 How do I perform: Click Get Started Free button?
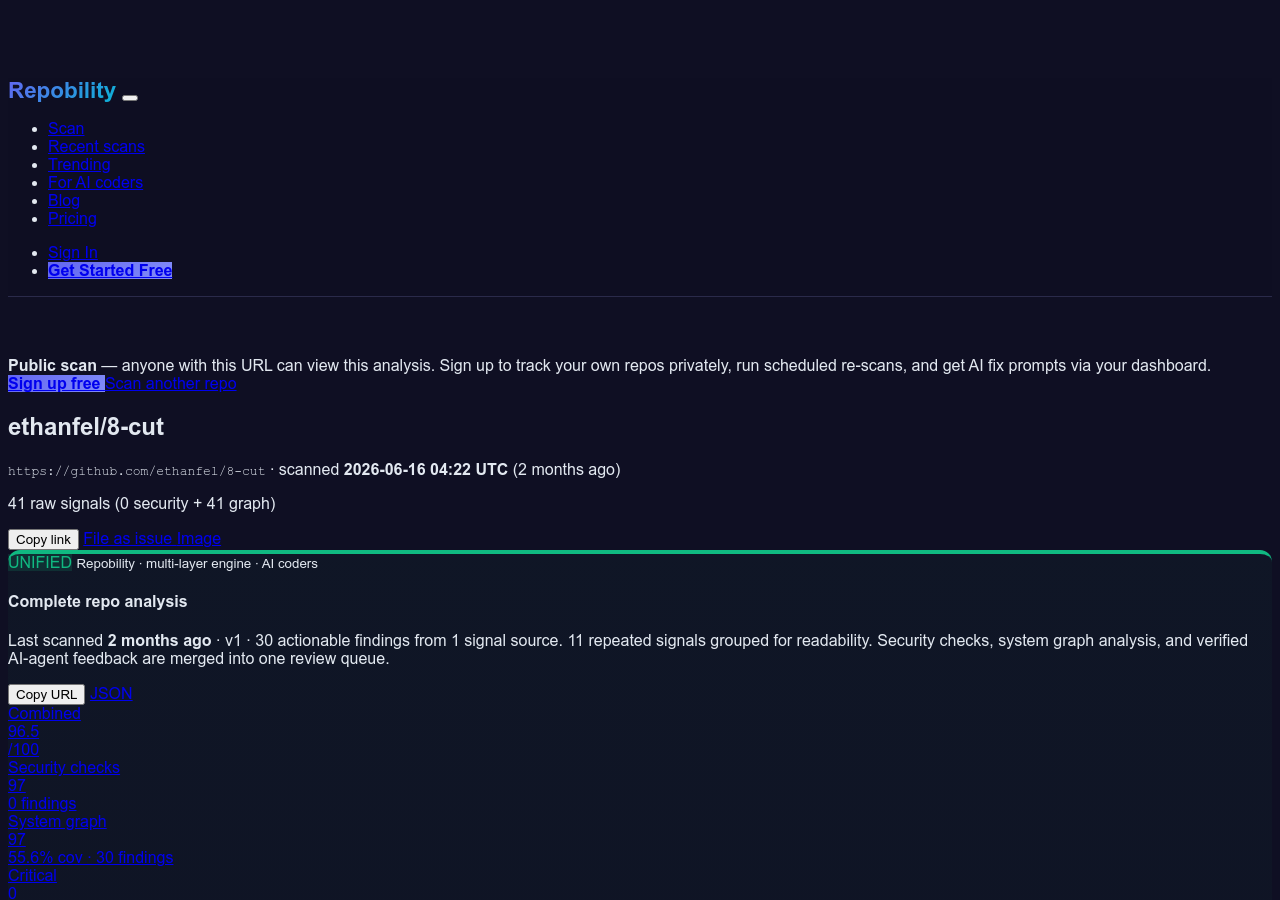pyautogui.click(x=110, y=270)
